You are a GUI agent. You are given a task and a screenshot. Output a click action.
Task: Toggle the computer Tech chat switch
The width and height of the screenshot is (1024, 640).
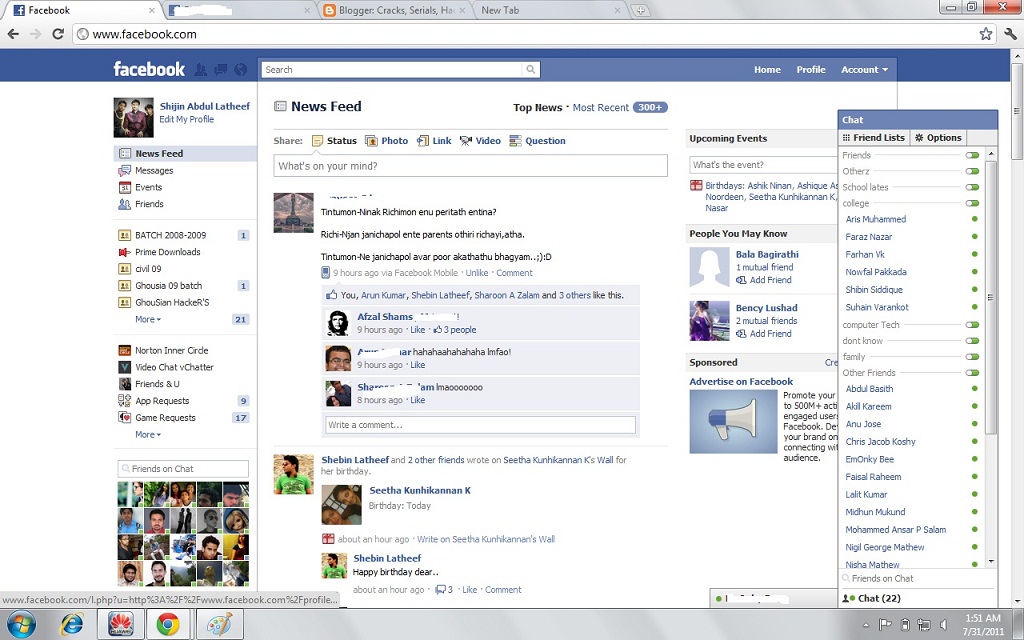coord(972,325)
